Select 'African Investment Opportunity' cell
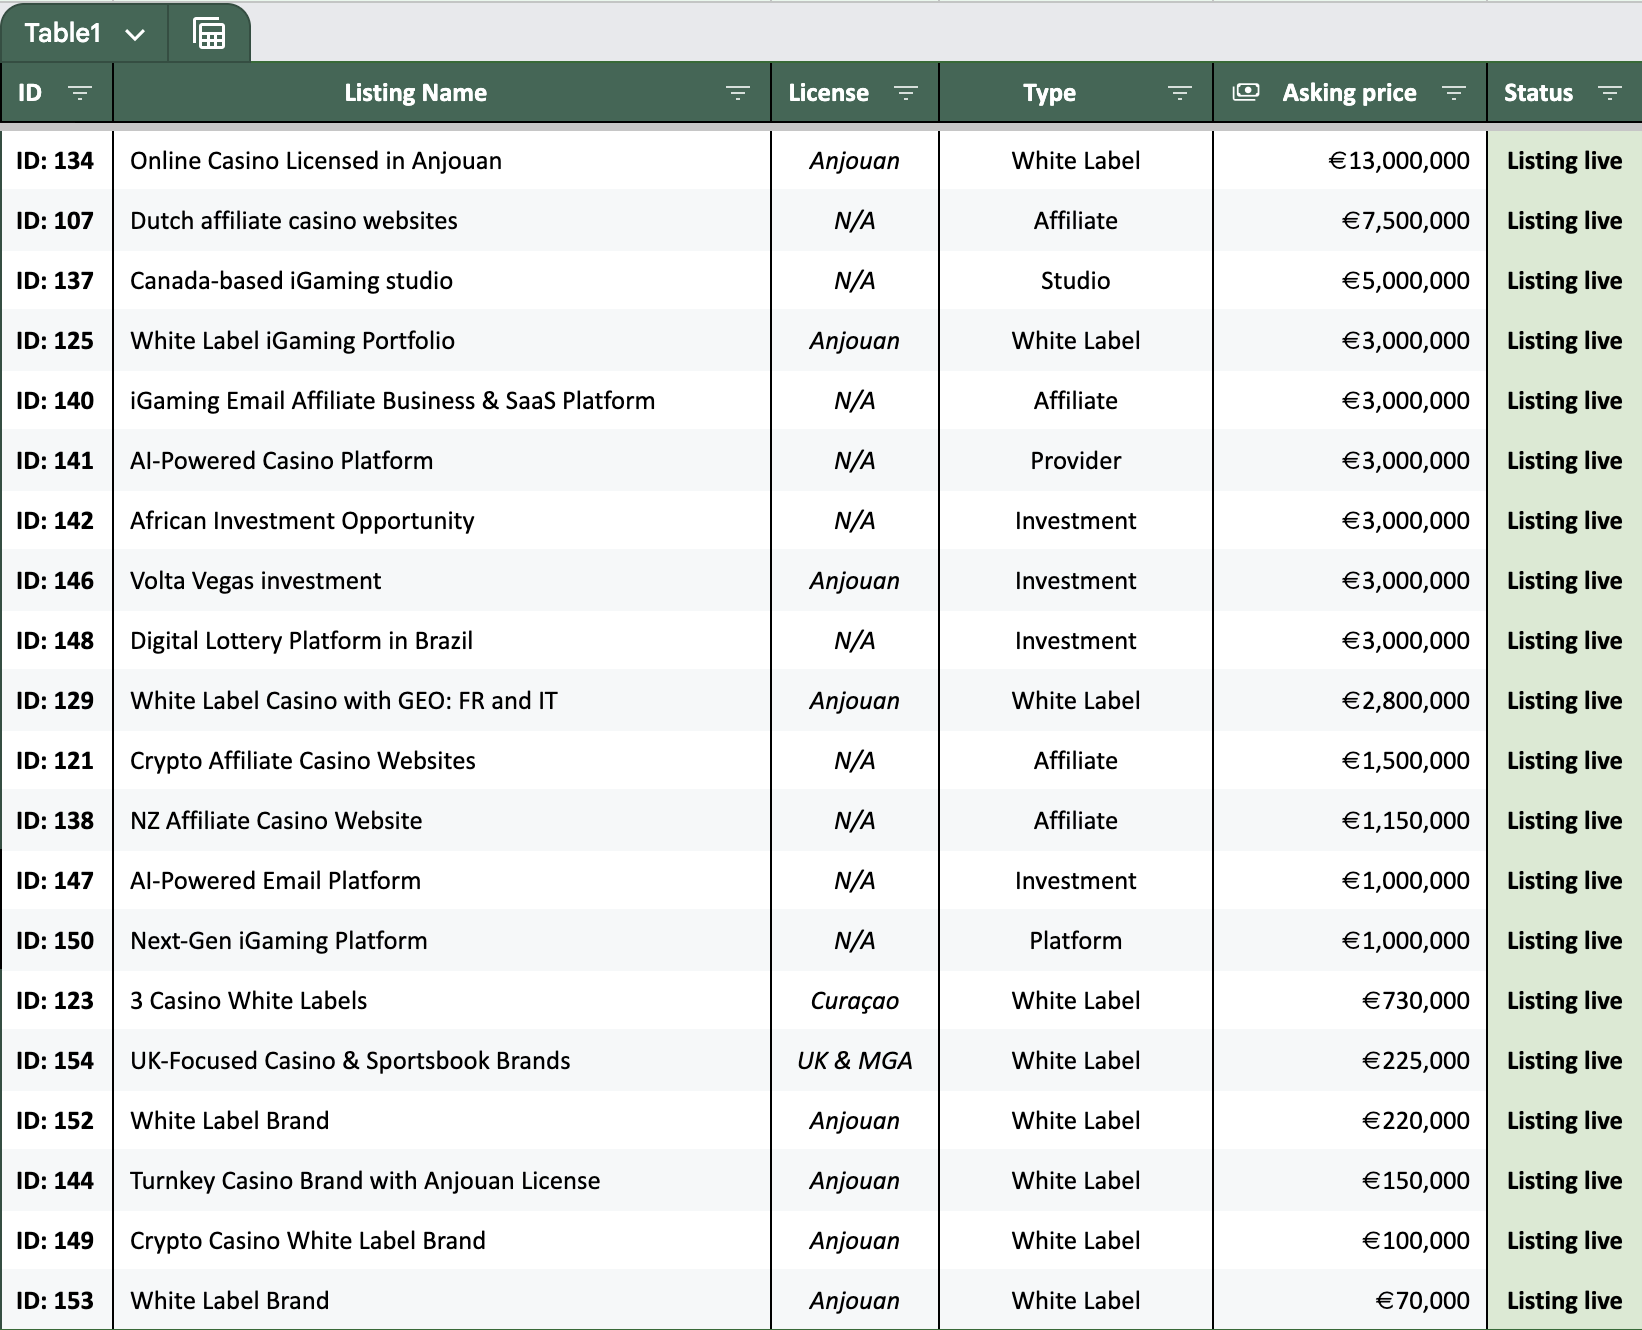Viewport: 1642px width, 1330px height. [442, 521]
